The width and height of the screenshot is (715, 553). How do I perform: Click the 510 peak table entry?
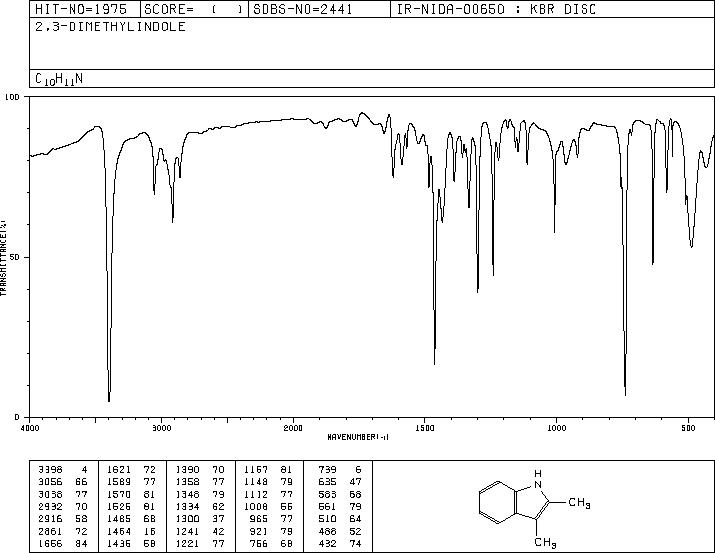340,519
